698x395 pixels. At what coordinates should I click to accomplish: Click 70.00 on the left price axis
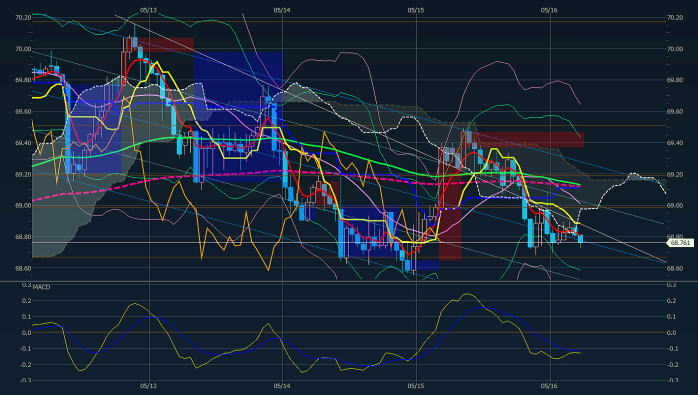(x=23, y=49)
